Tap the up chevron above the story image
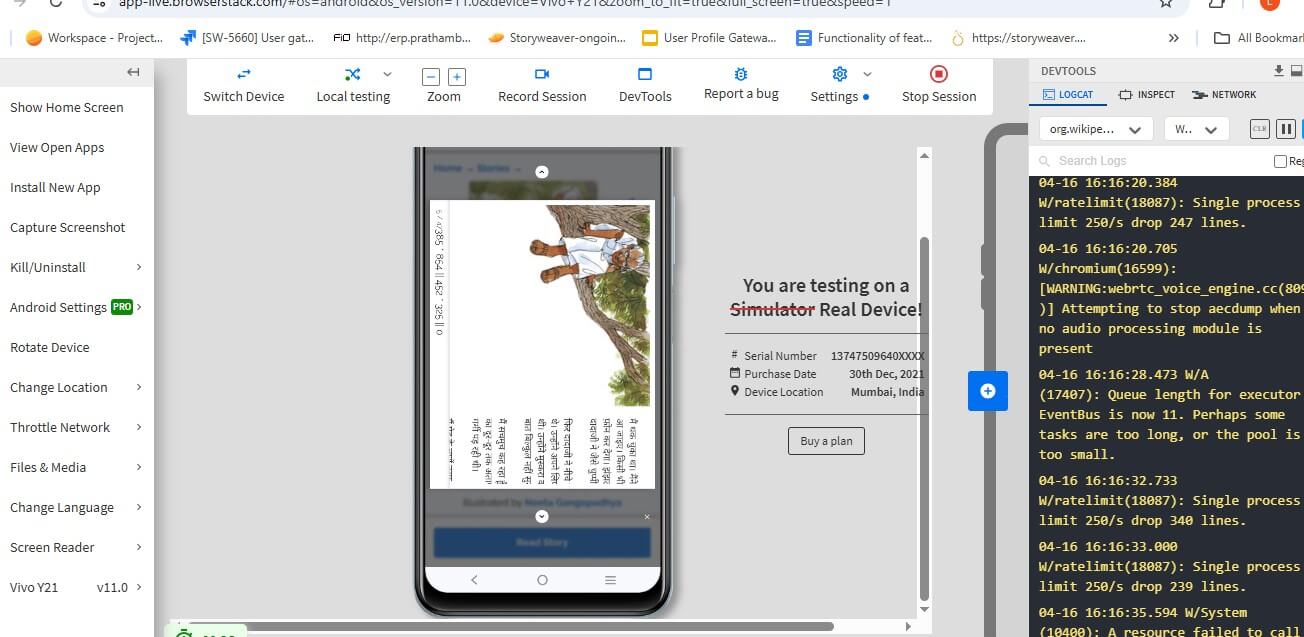1304x637 pixels. pos(542,172)
